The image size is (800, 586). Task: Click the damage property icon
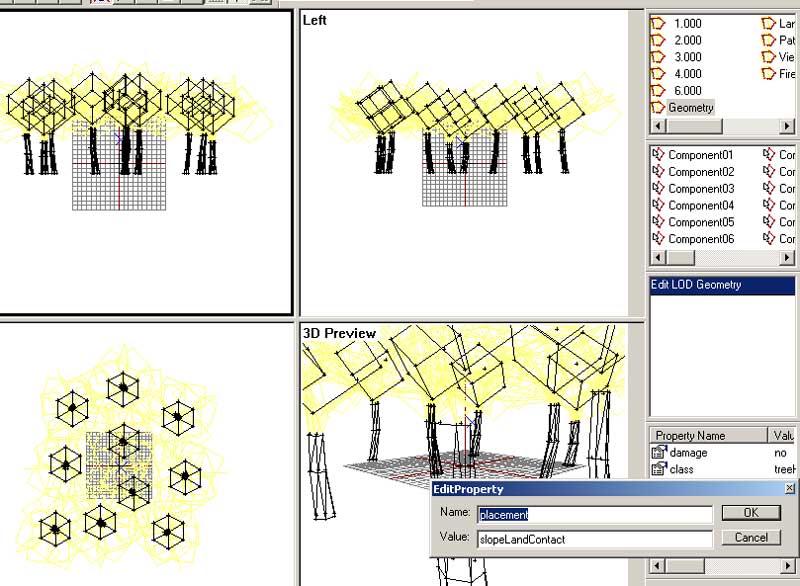658,453
